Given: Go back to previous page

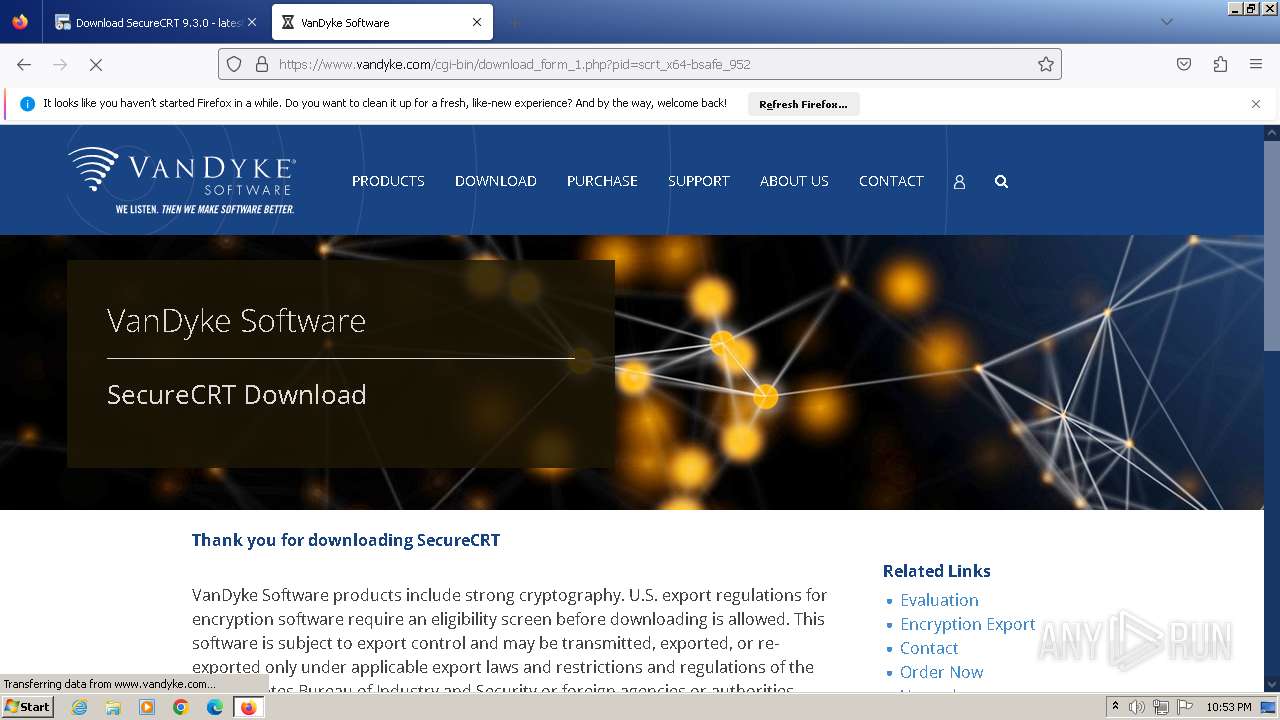Looking at the screenshot, I should tap(24, 64).
